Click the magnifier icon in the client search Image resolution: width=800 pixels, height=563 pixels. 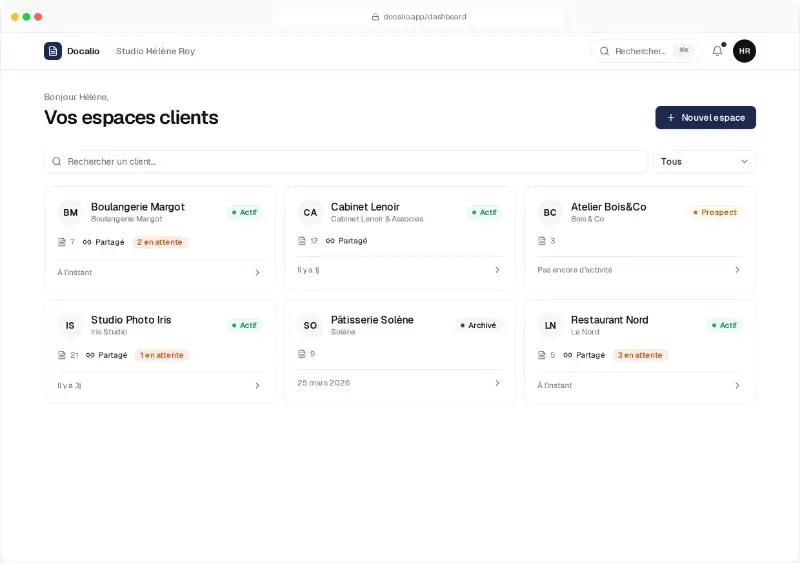pyautogui.click(x=57, y=161)
